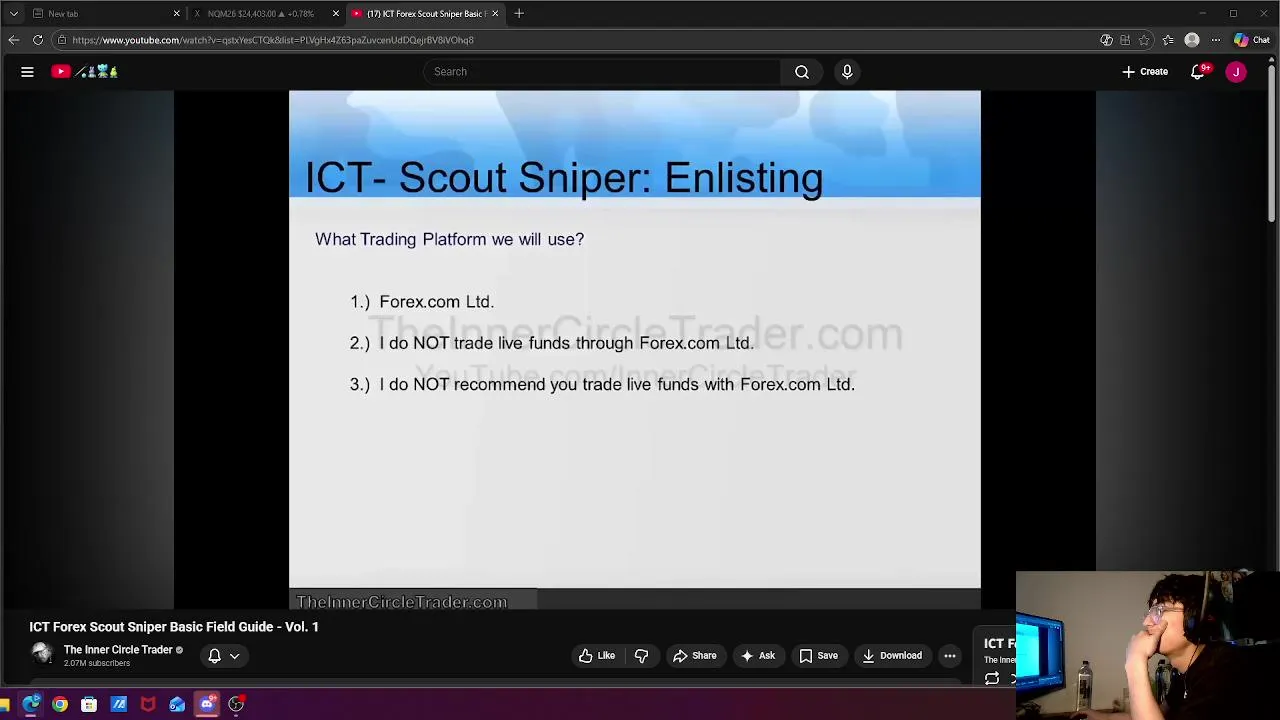Like the video
The image size is (1280, 720).
click(597, 656)
